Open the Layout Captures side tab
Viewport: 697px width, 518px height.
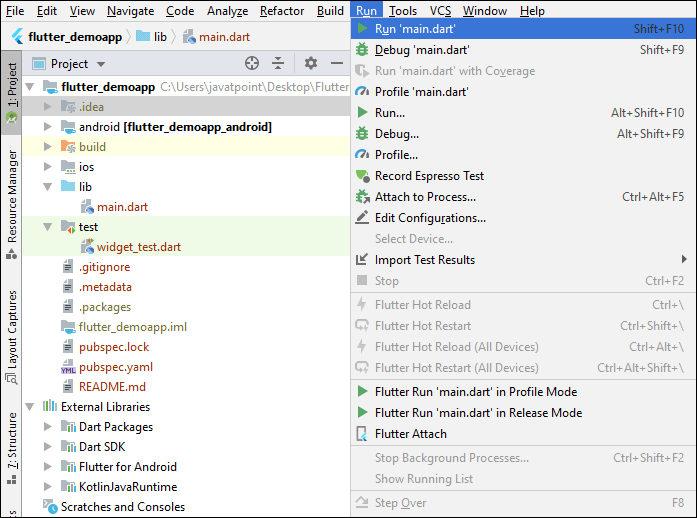[12, 337]
